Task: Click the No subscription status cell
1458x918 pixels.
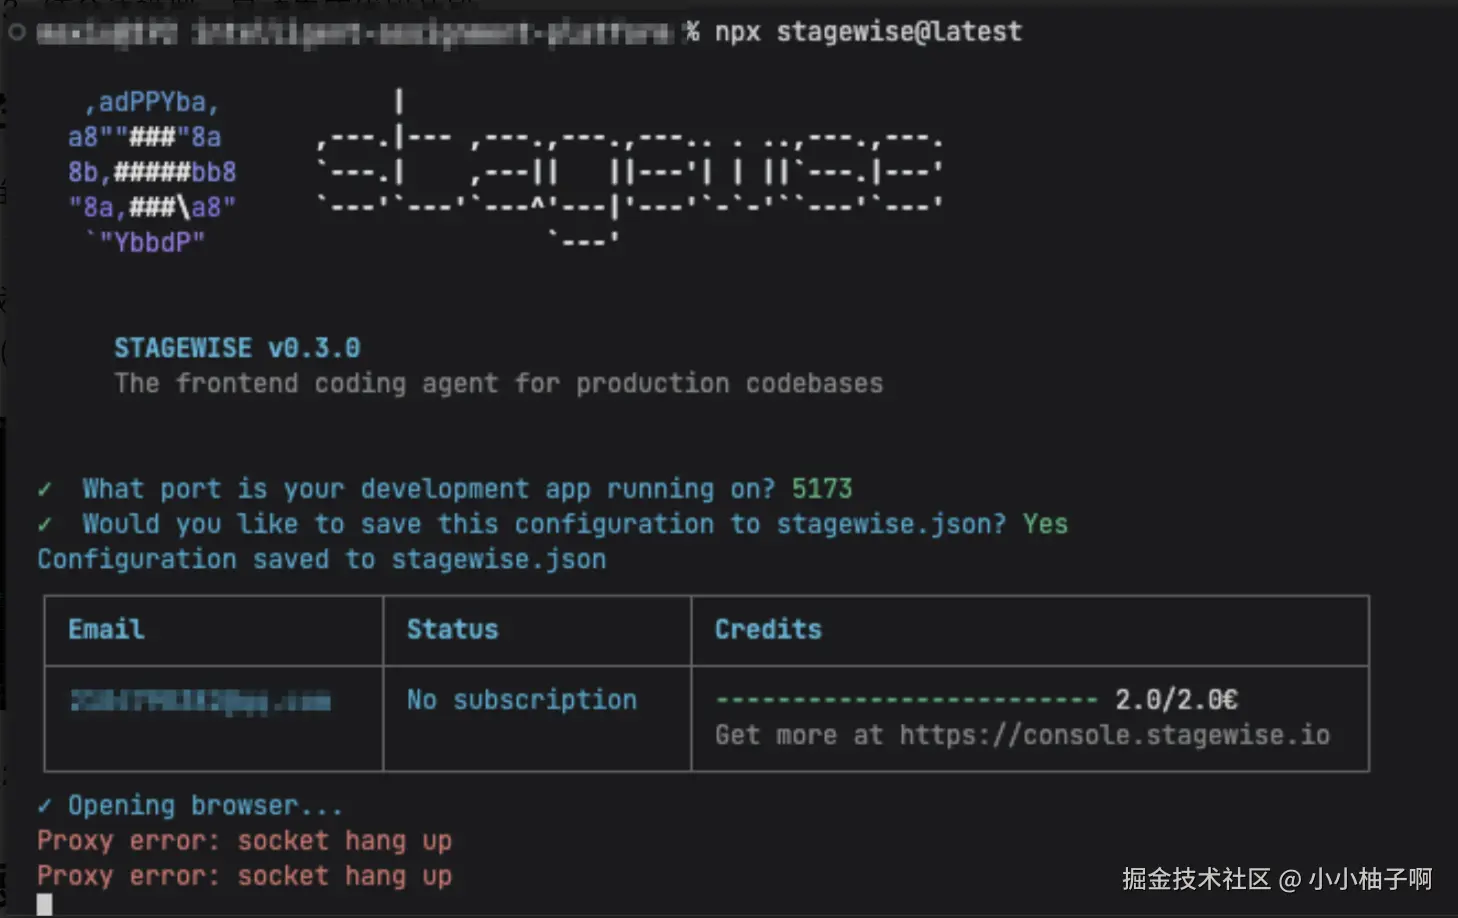Action: point(521,700)
